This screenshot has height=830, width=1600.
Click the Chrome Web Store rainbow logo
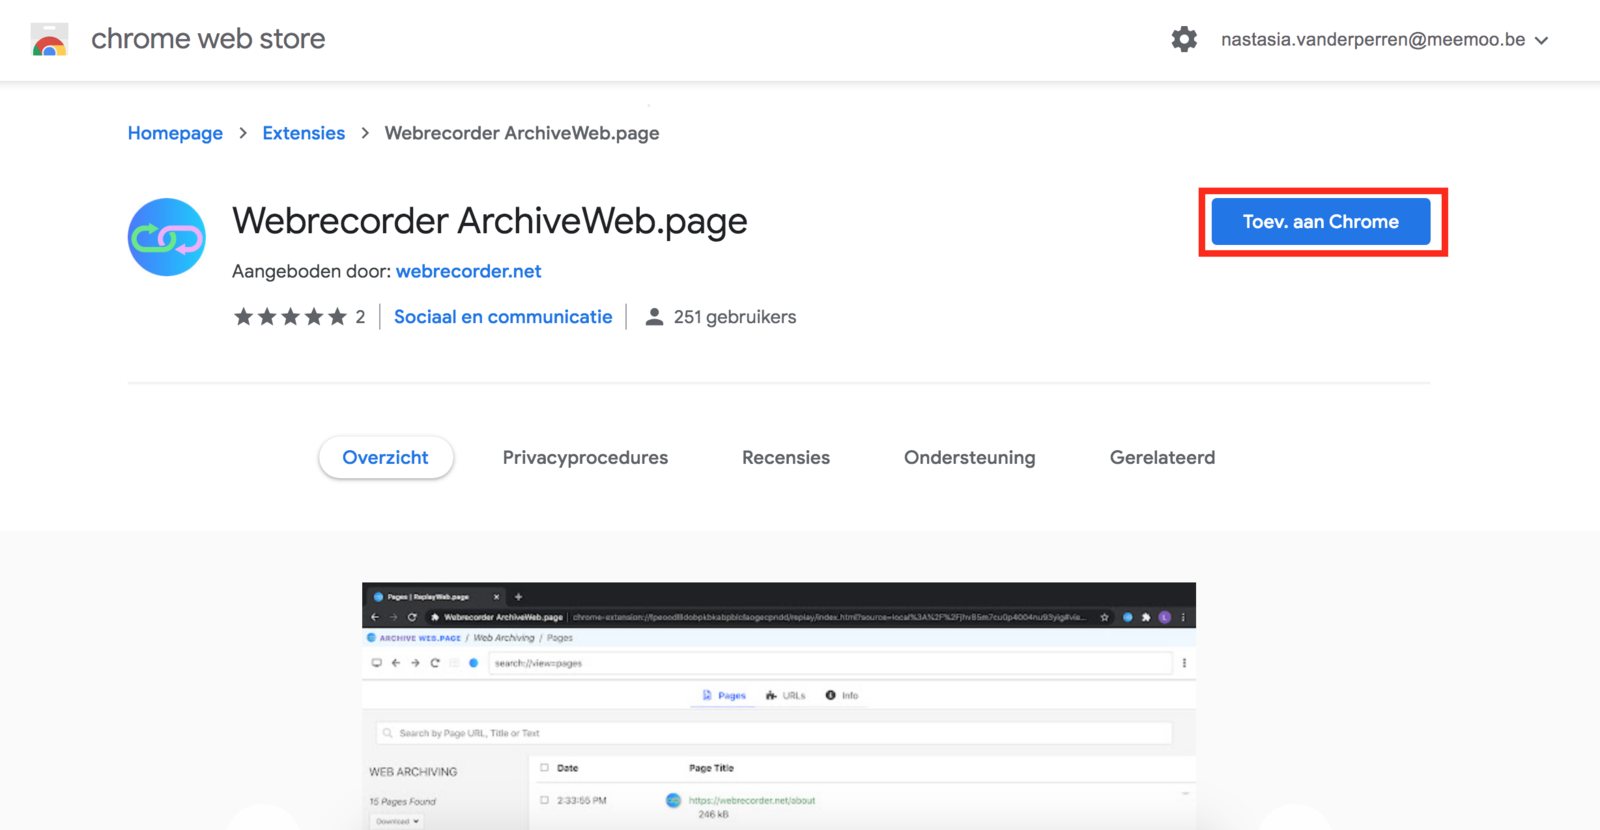(x=49, y=40)
